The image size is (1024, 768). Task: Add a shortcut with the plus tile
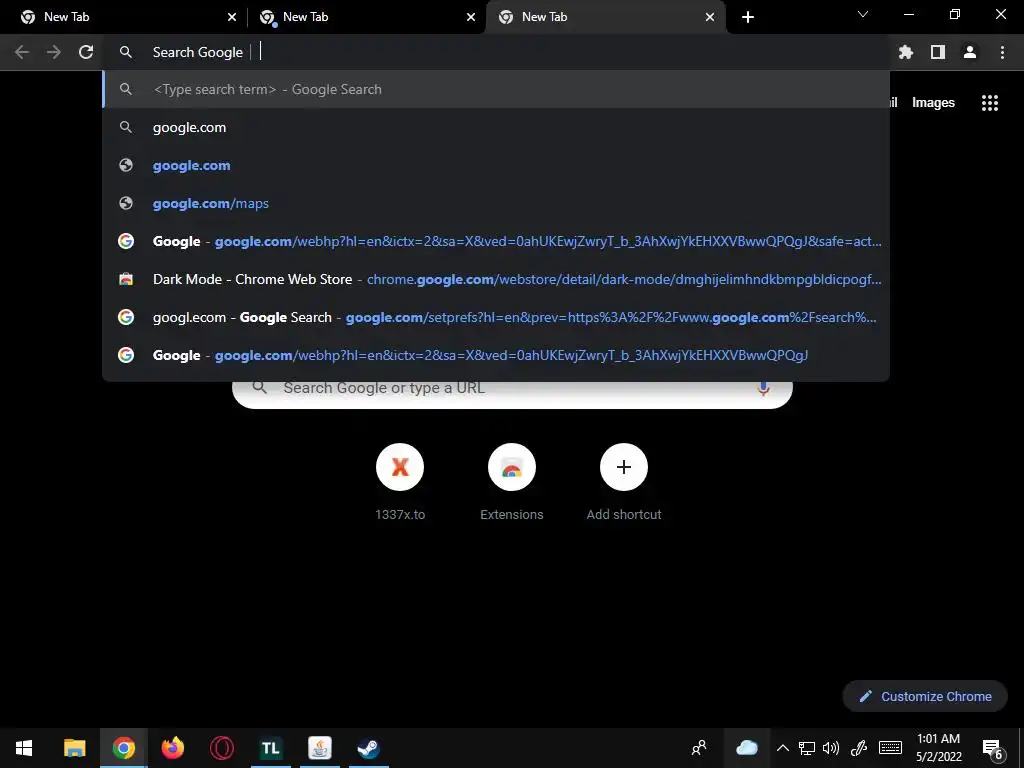624,481
